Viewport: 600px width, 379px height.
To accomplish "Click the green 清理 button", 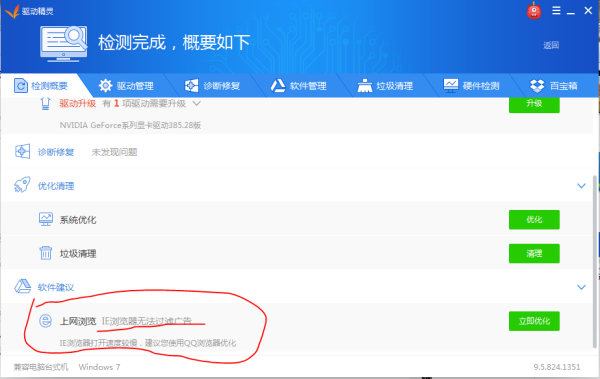I will (x=534, y=253).
